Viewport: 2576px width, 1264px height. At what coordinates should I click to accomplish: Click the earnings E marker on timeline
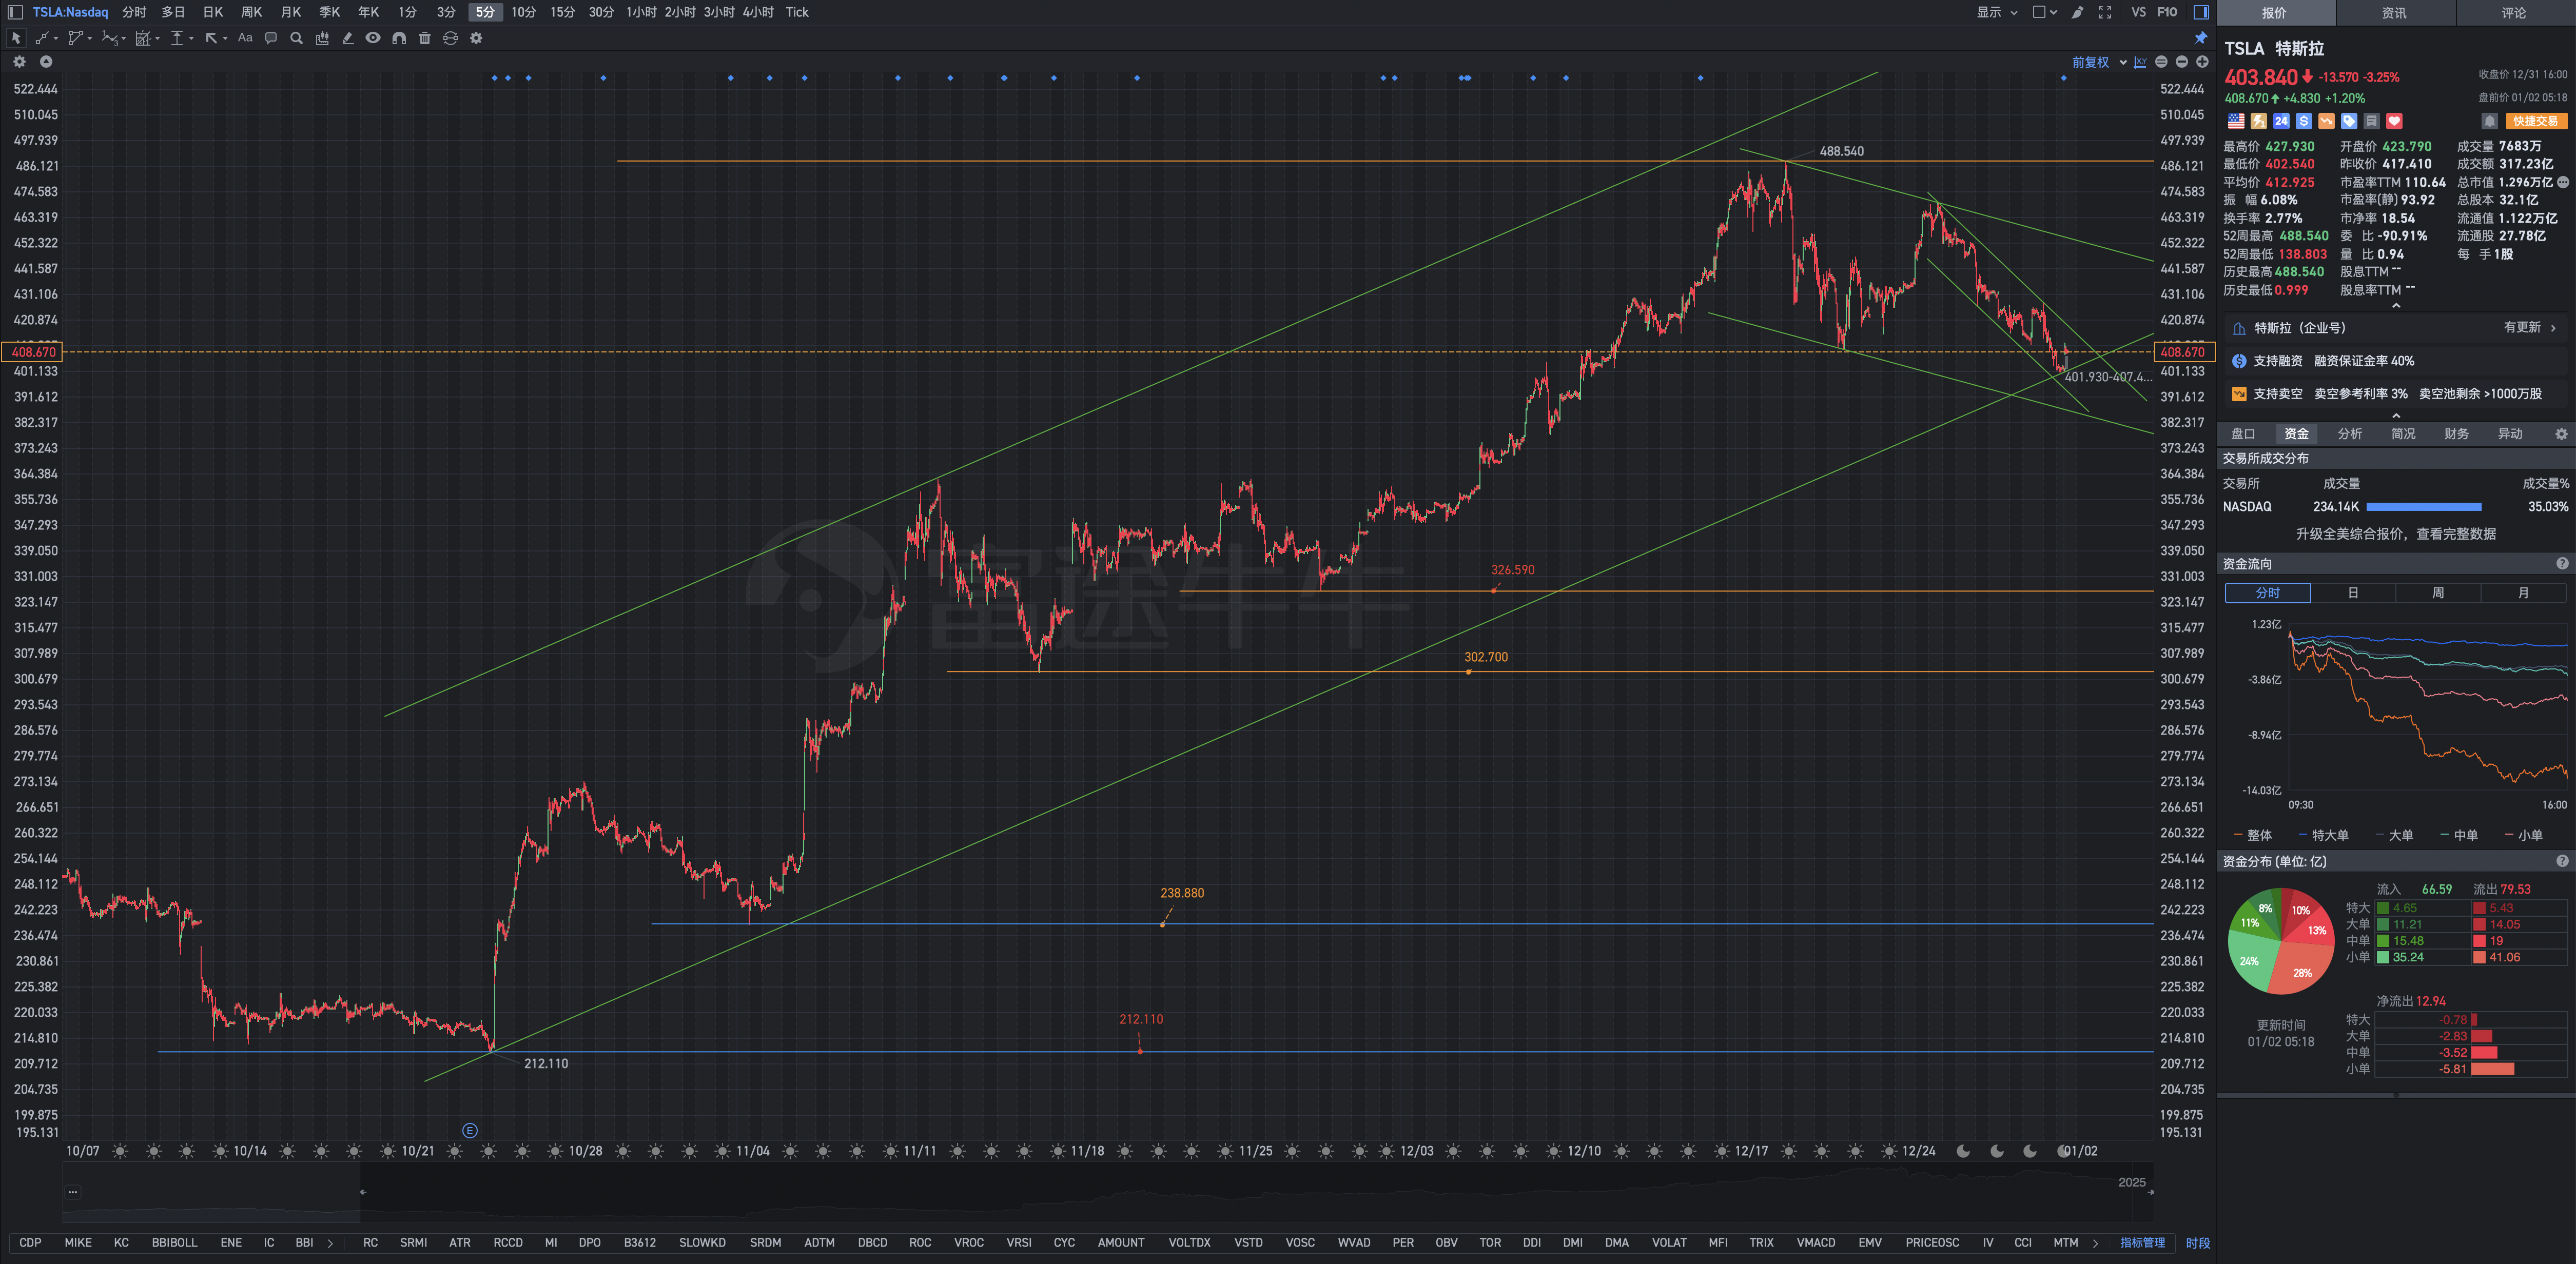[x=470, y=1131]
